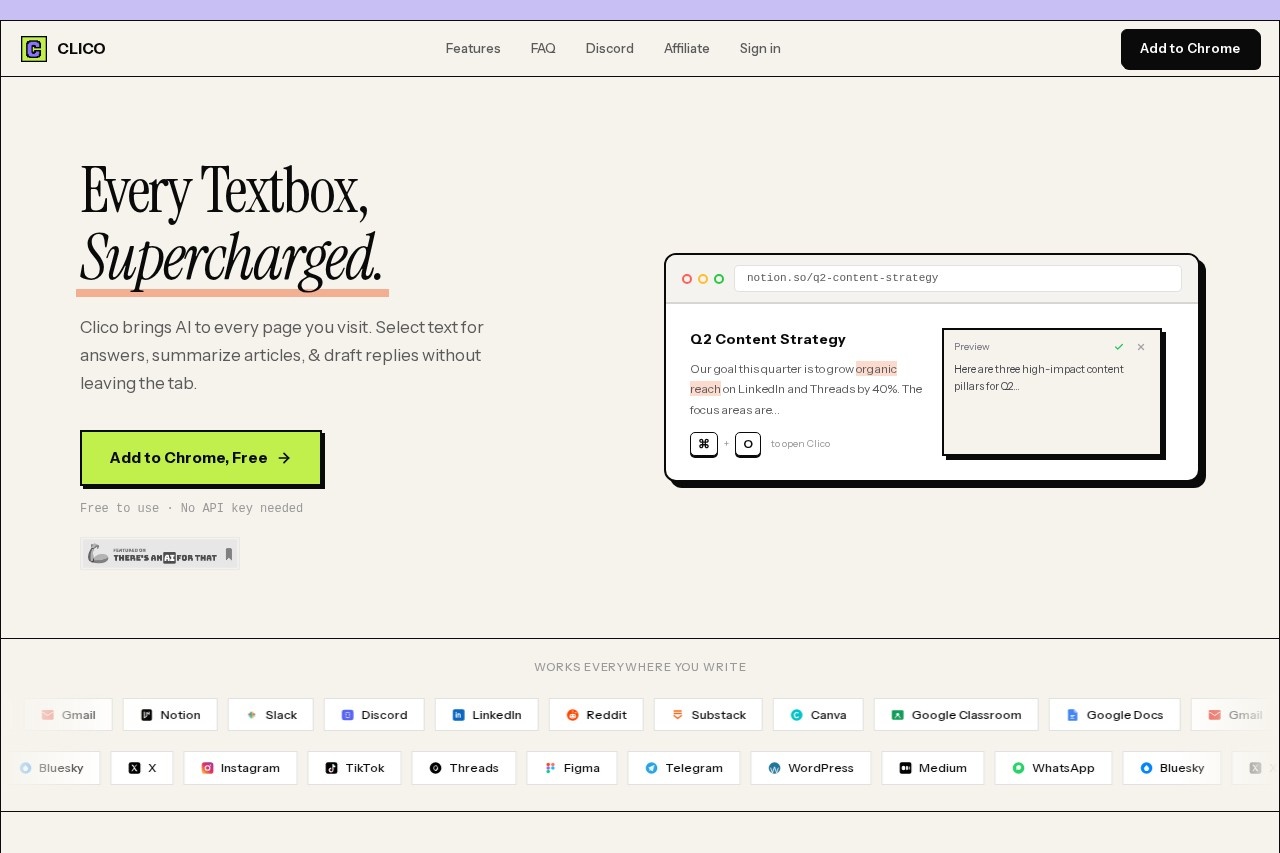Click the Slack icon in the integrations row

coord(251,714)
